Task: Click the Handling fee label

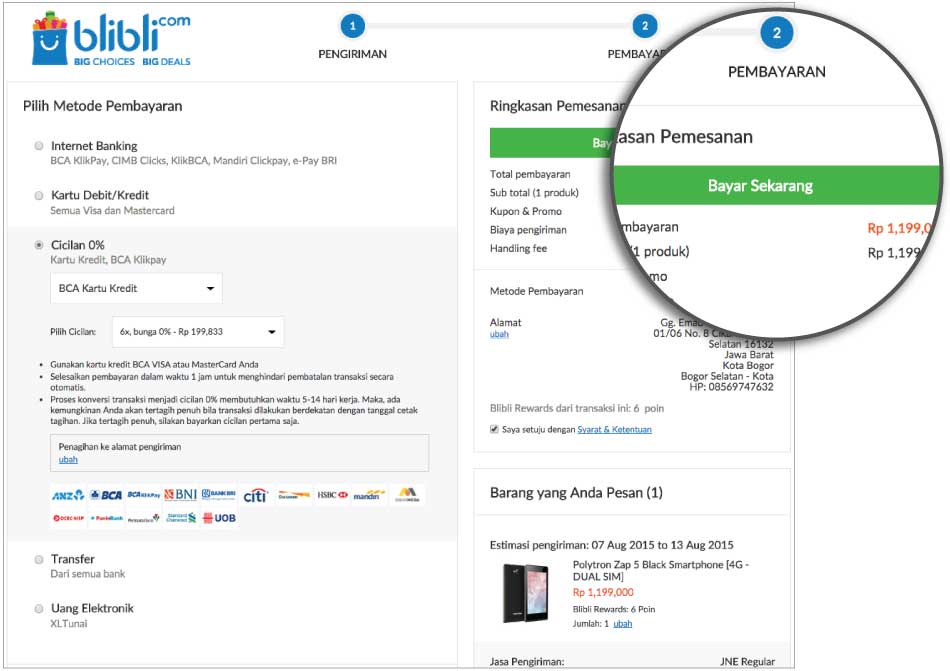Action: pyautogui.click(x=518, y=248)
